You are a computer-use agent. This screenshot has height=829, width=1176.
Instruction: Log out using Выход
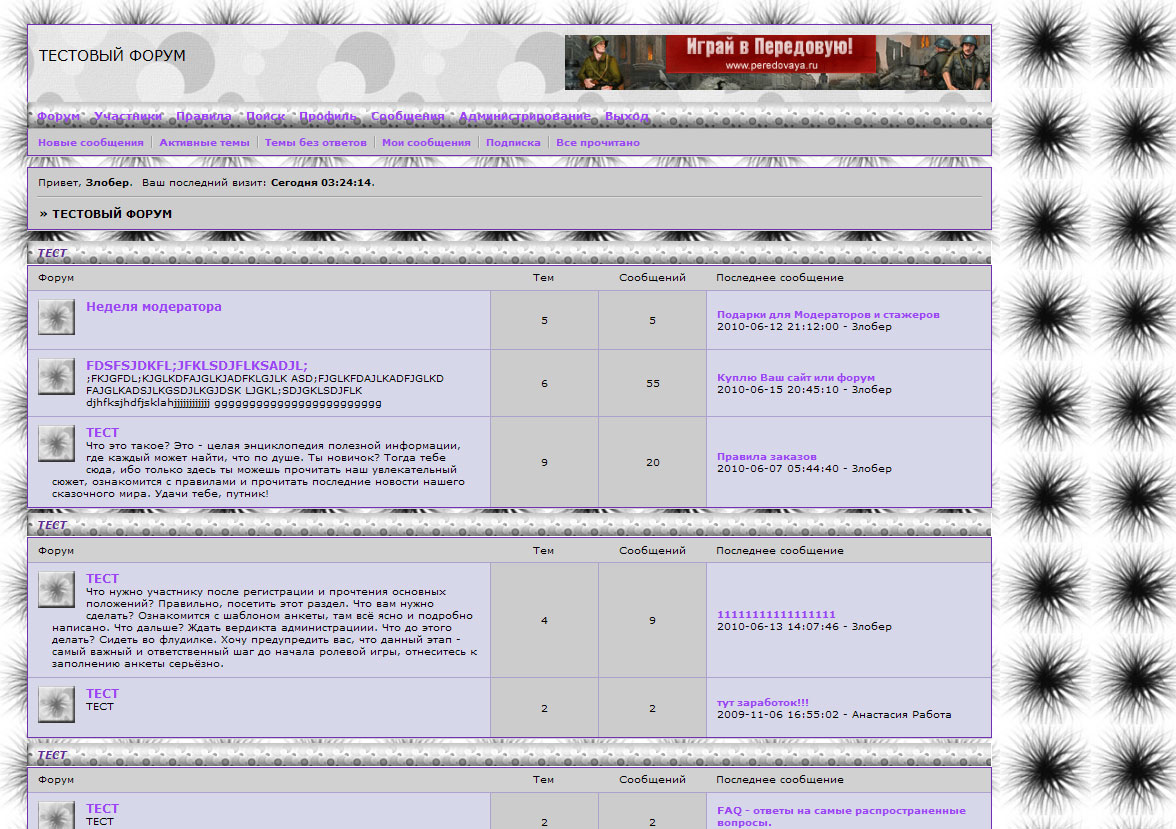click(626, 116)
